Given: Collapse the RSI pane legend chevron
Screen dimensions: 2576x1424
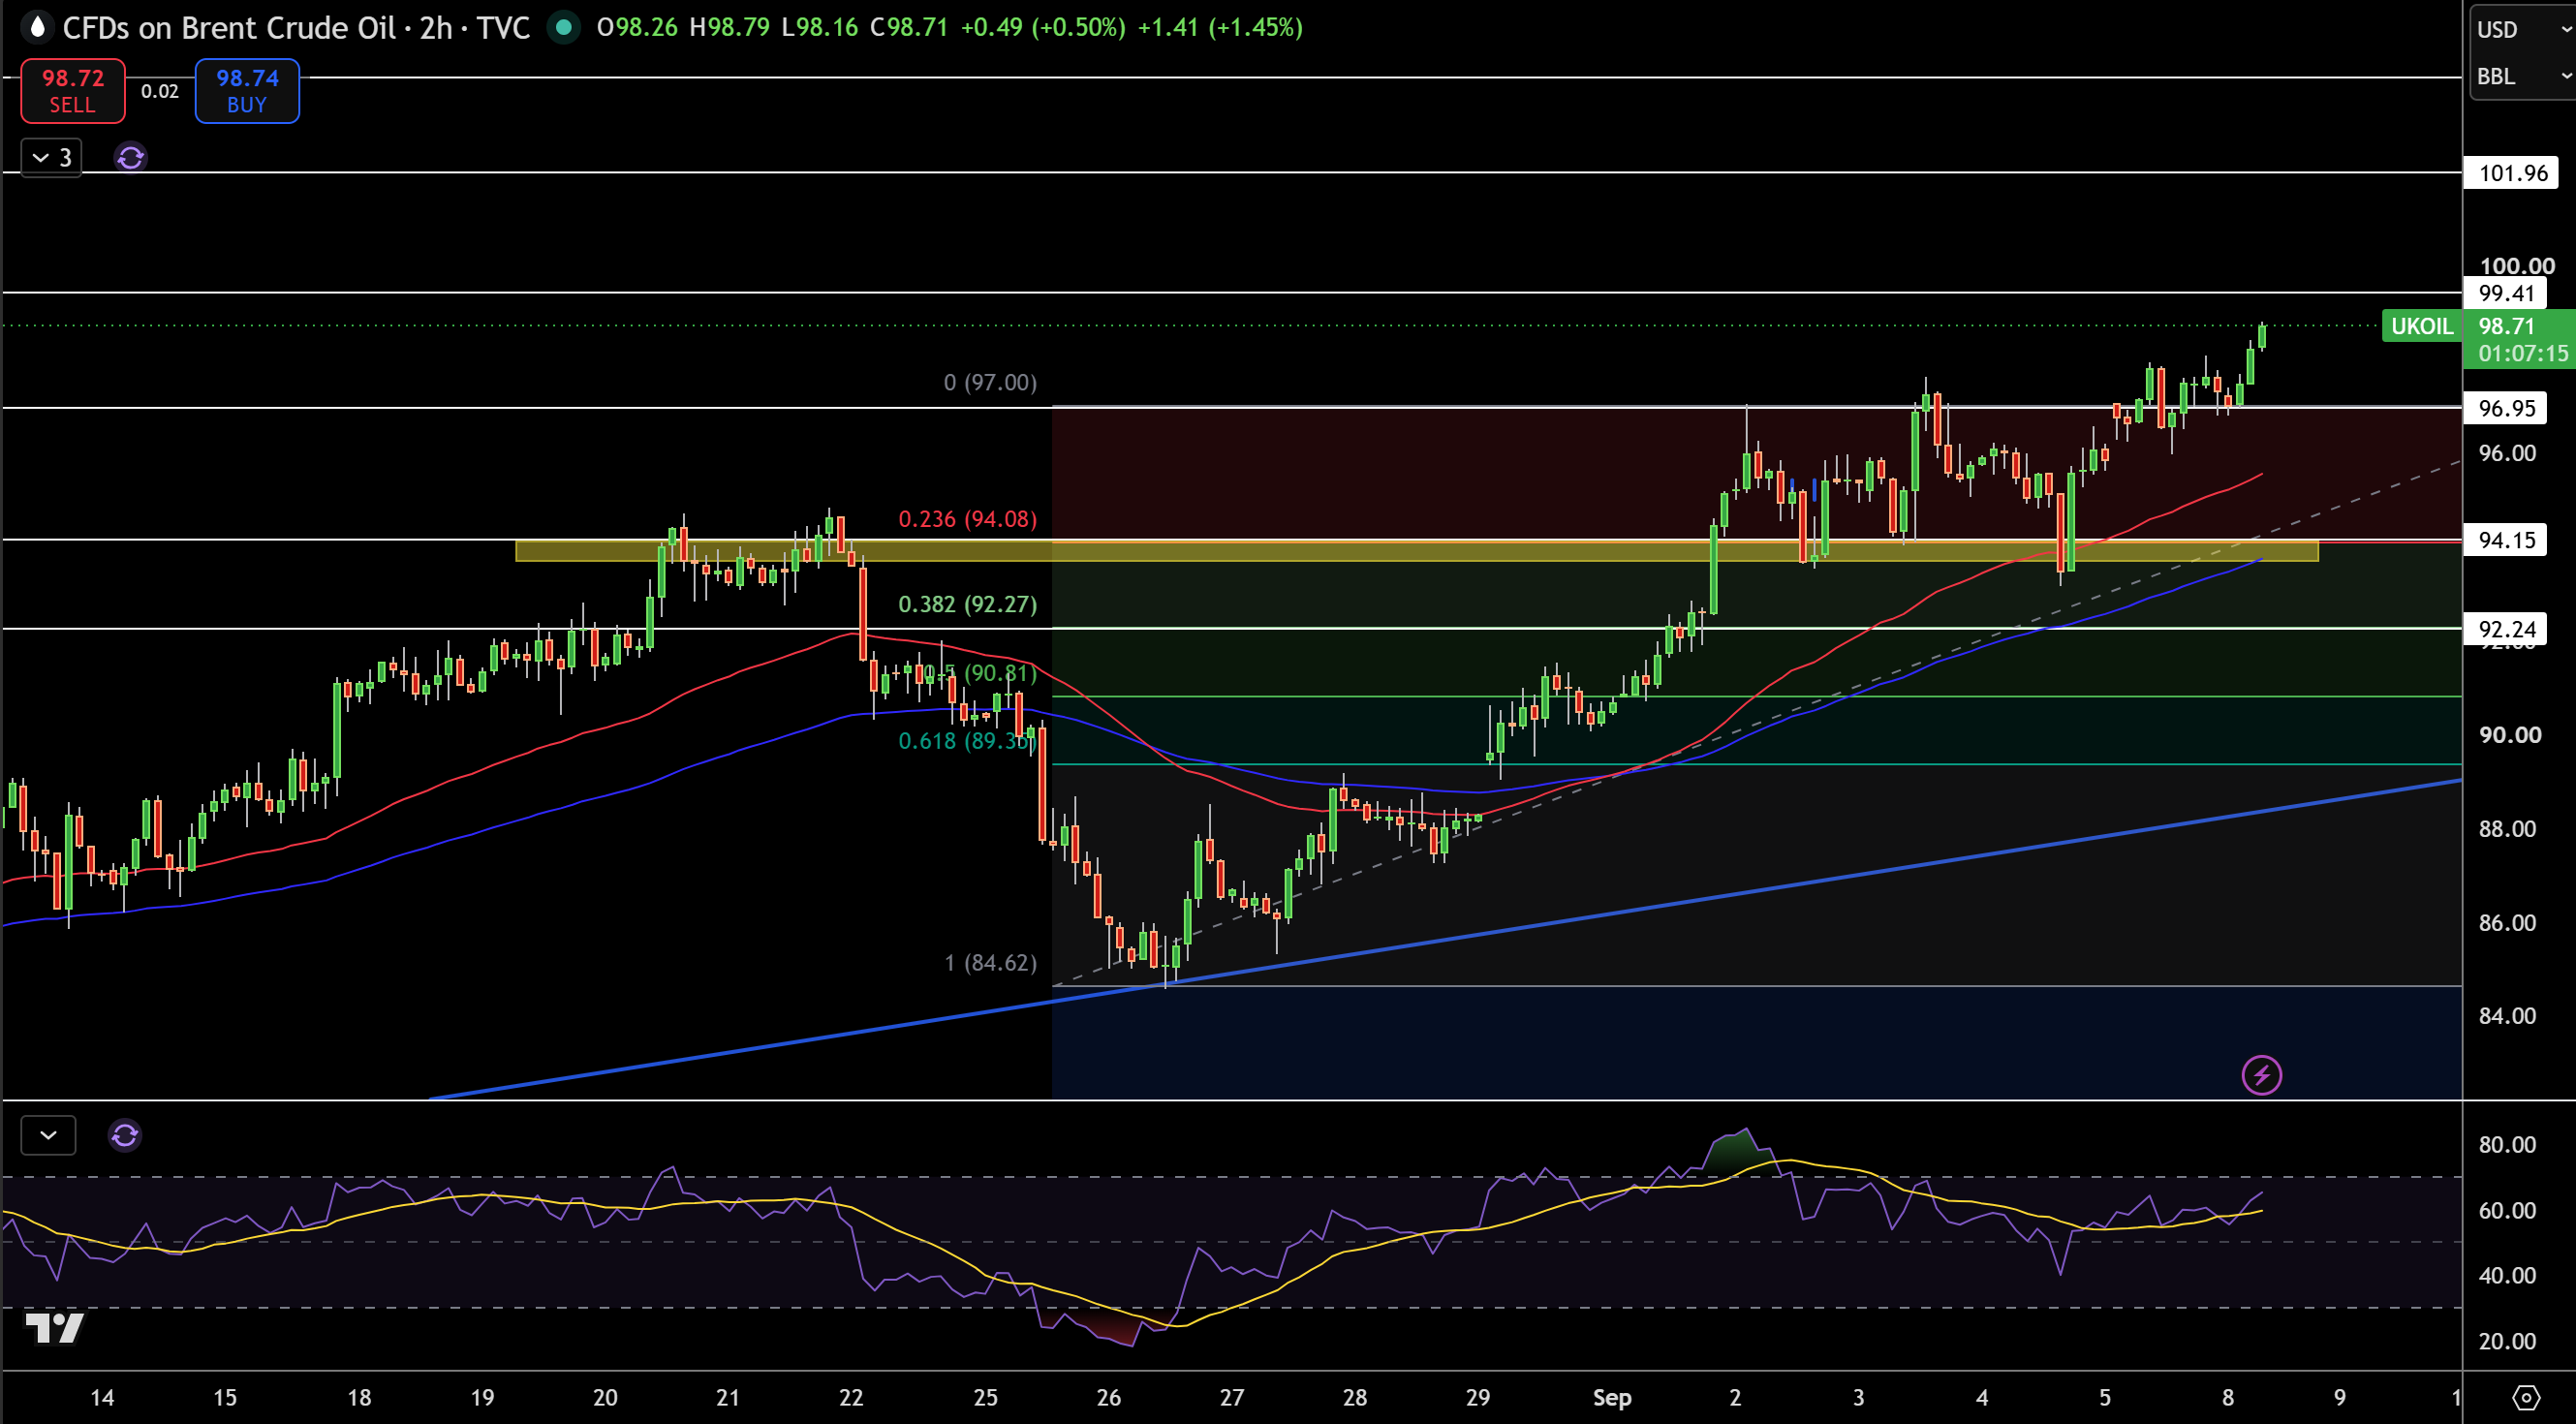Looking at the screenshot, I should pos(48,1135).
